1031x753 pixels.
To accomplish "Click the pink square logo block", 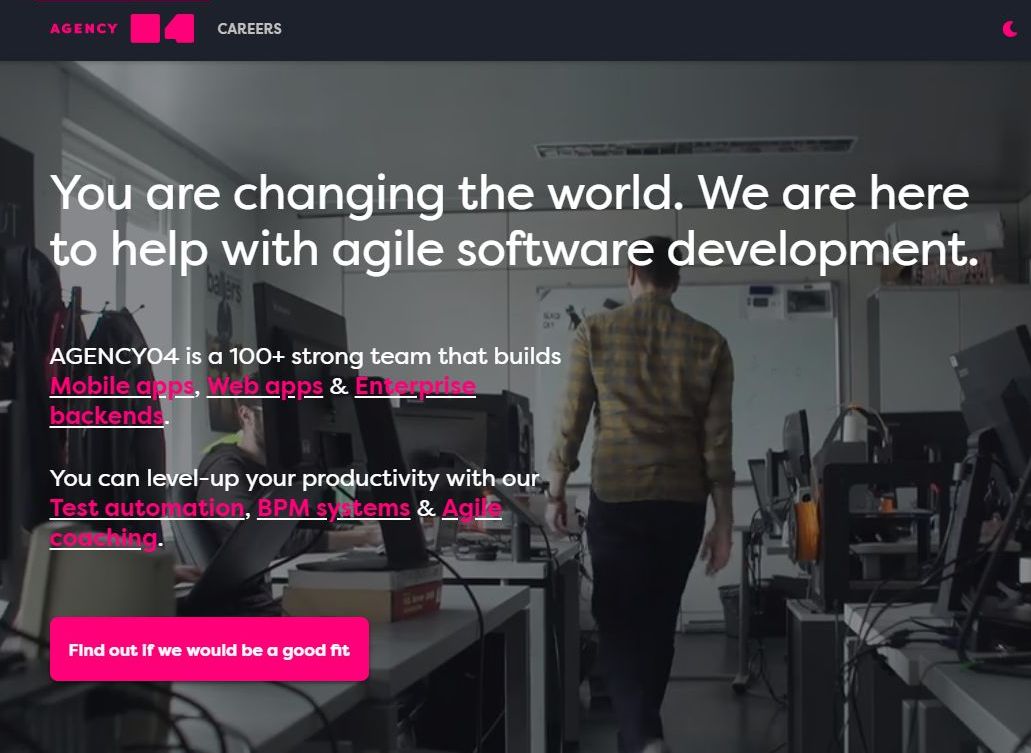I will (x=145, y=29).
